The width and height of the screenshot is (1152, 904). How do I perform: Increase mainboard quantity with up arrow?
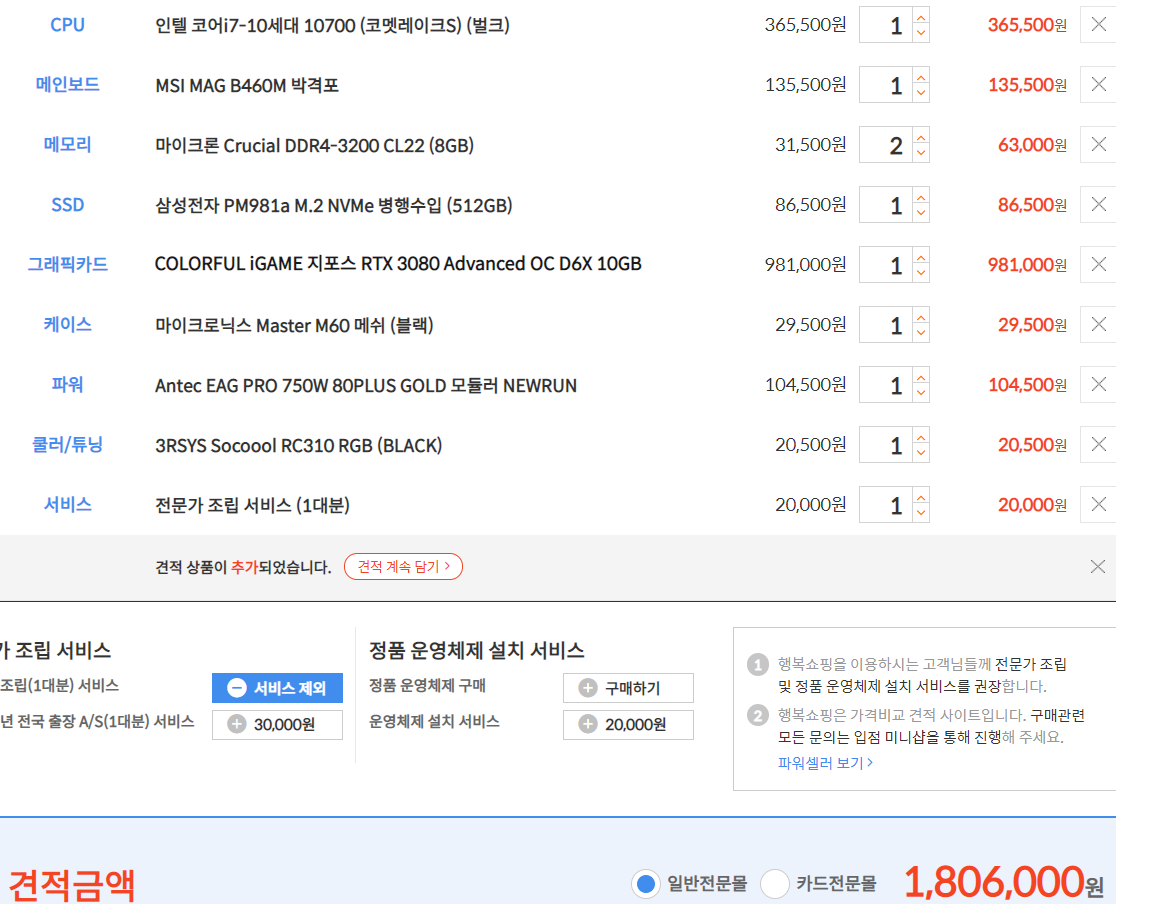921,76
